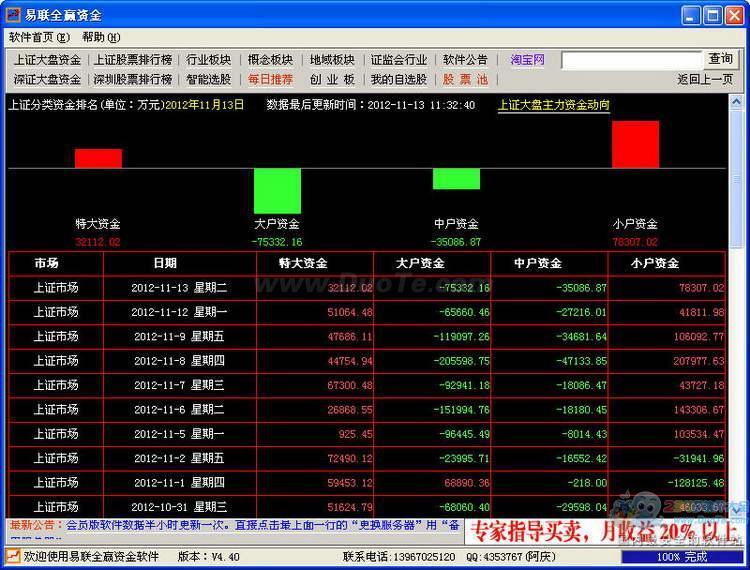Open 股票池 page
750x570 pixels.
[465, 79]
